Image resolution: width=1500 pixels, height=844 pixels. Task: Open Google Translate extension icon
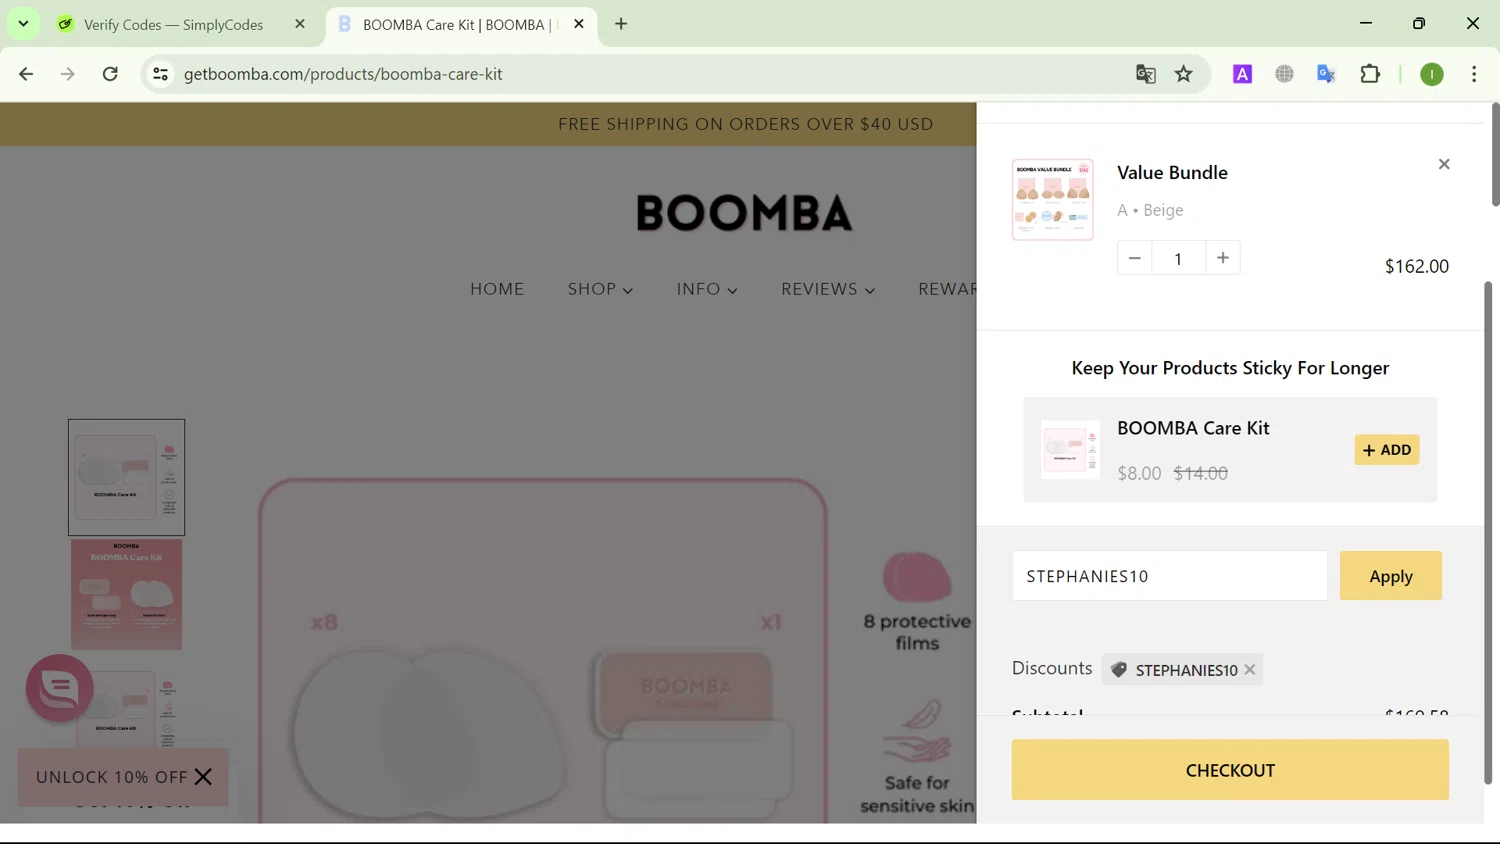[x=1327, y=74]
